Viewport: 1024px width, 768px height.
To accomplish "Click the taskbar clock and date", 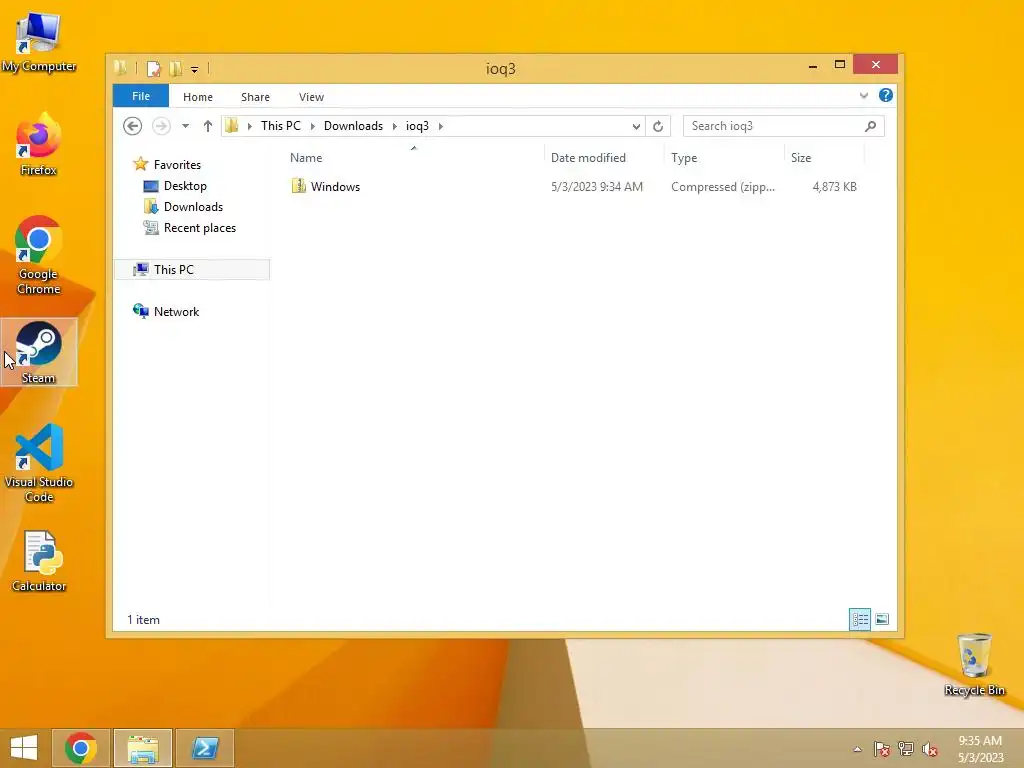I will (x=980, y=749).
